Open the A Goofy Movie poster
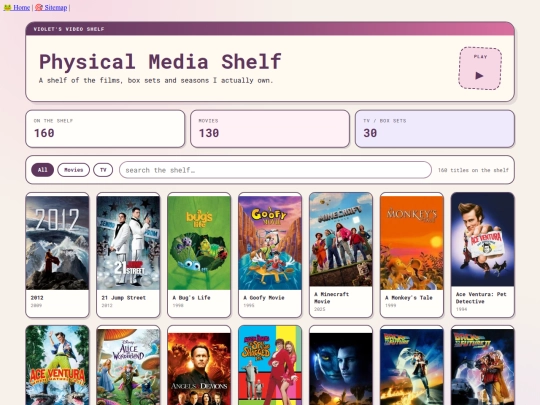Image resolution: width=540 pixels, height=405 pixels. 270,243
